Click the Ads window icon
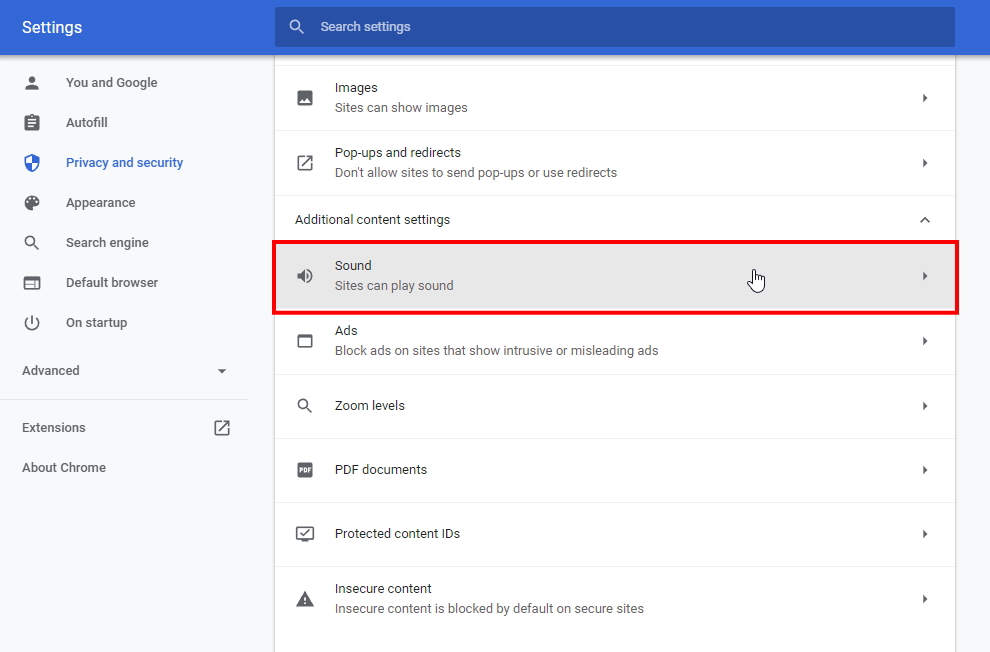 tap(305, 341)
